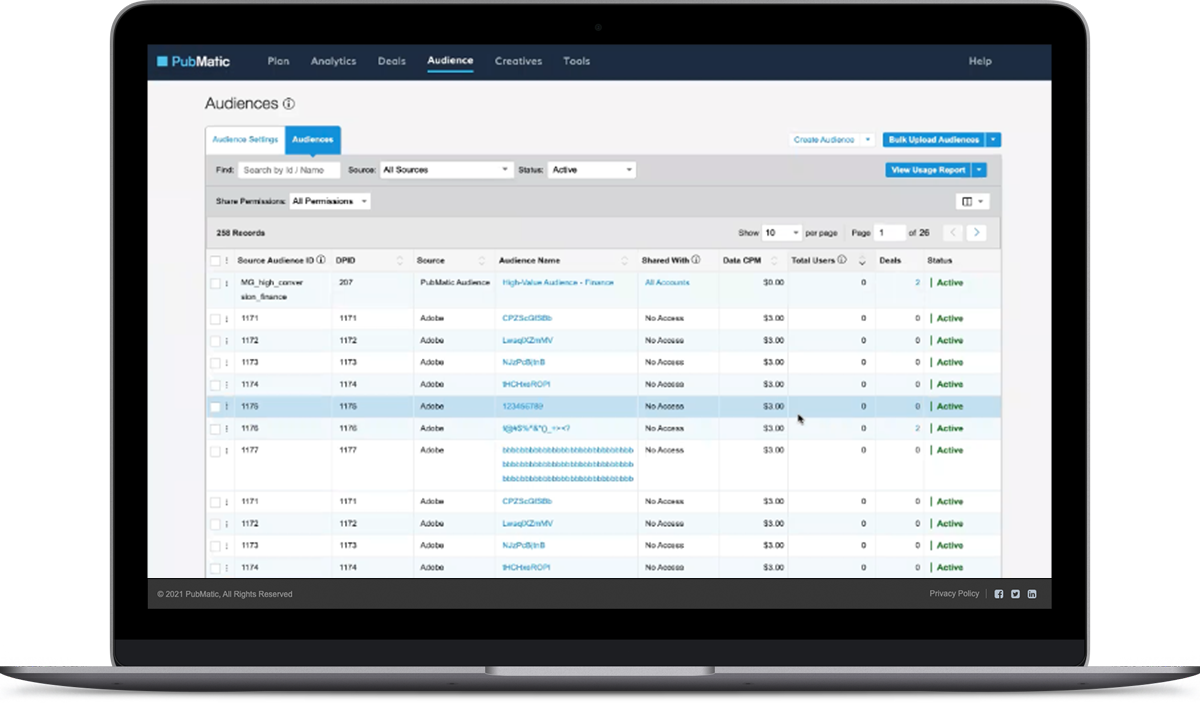Open the Source filter dropdown
The image size is (1200, 703).
click(446, 170)
